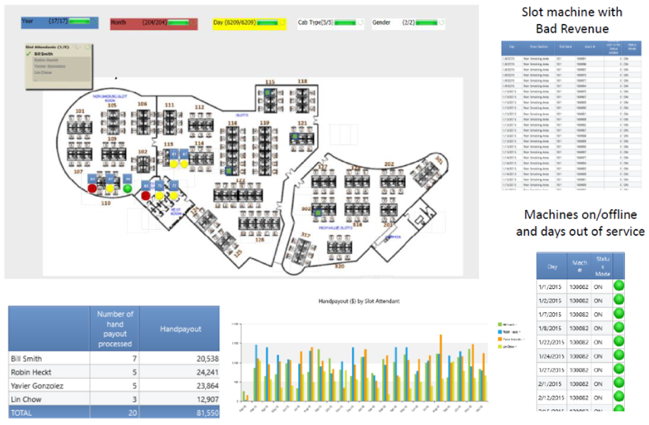The height and width of the screenshot is (425, 649).
Task: Click the green square marker in bank 115
Action: 267,93
